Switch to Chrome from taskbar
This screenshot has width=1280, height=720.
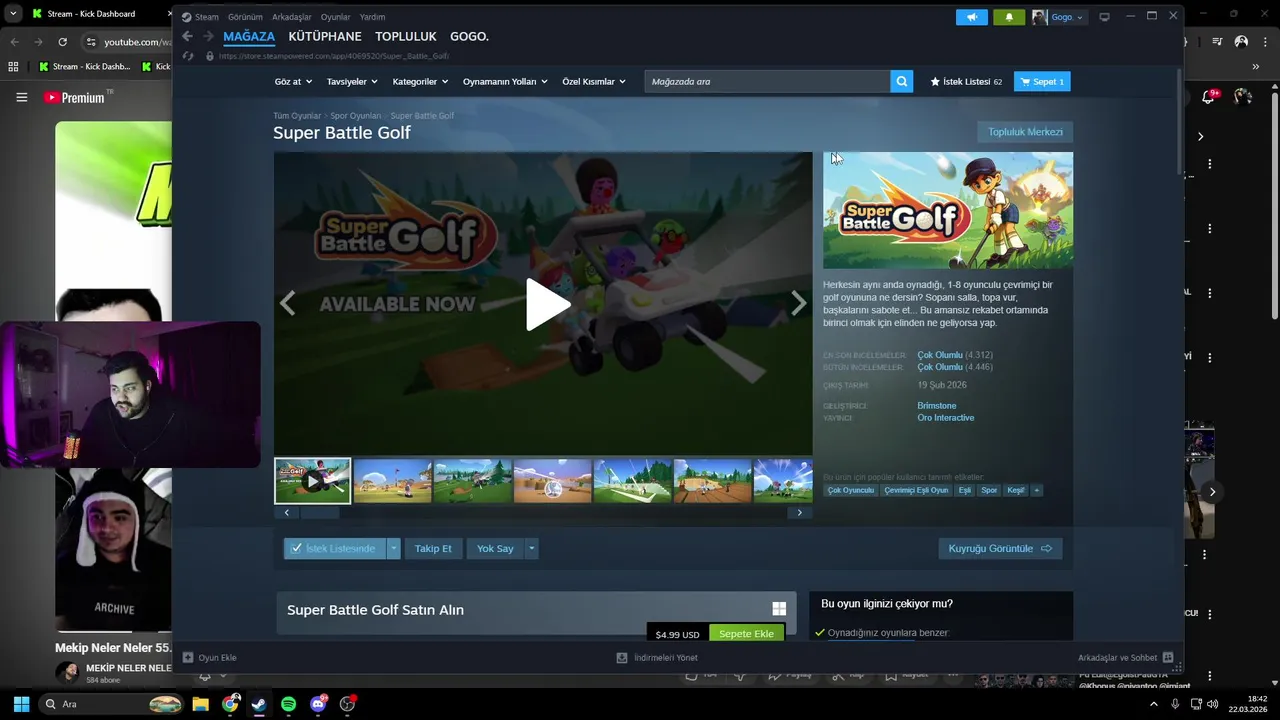click(230, 704)
